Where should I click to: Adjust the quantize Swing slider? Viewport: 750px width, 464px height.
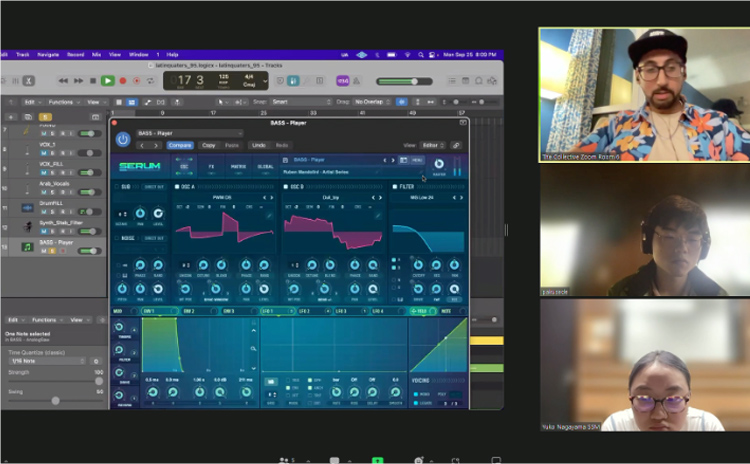point(55,400)
